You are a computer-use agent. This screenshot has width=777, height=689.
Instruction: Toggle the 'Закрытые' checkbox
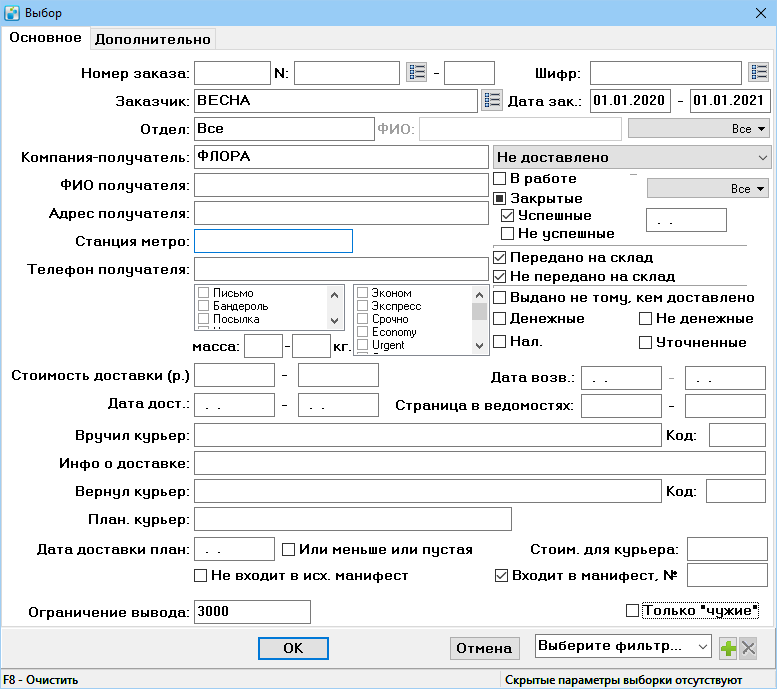coord(500,199)
